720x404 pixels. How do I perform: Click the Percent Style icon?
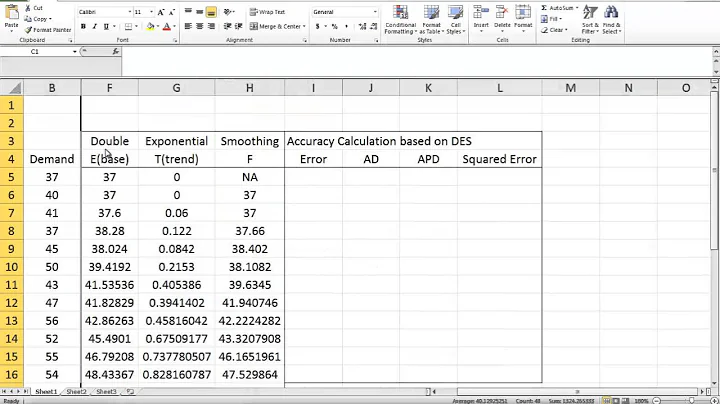click(x=335, y=27)
